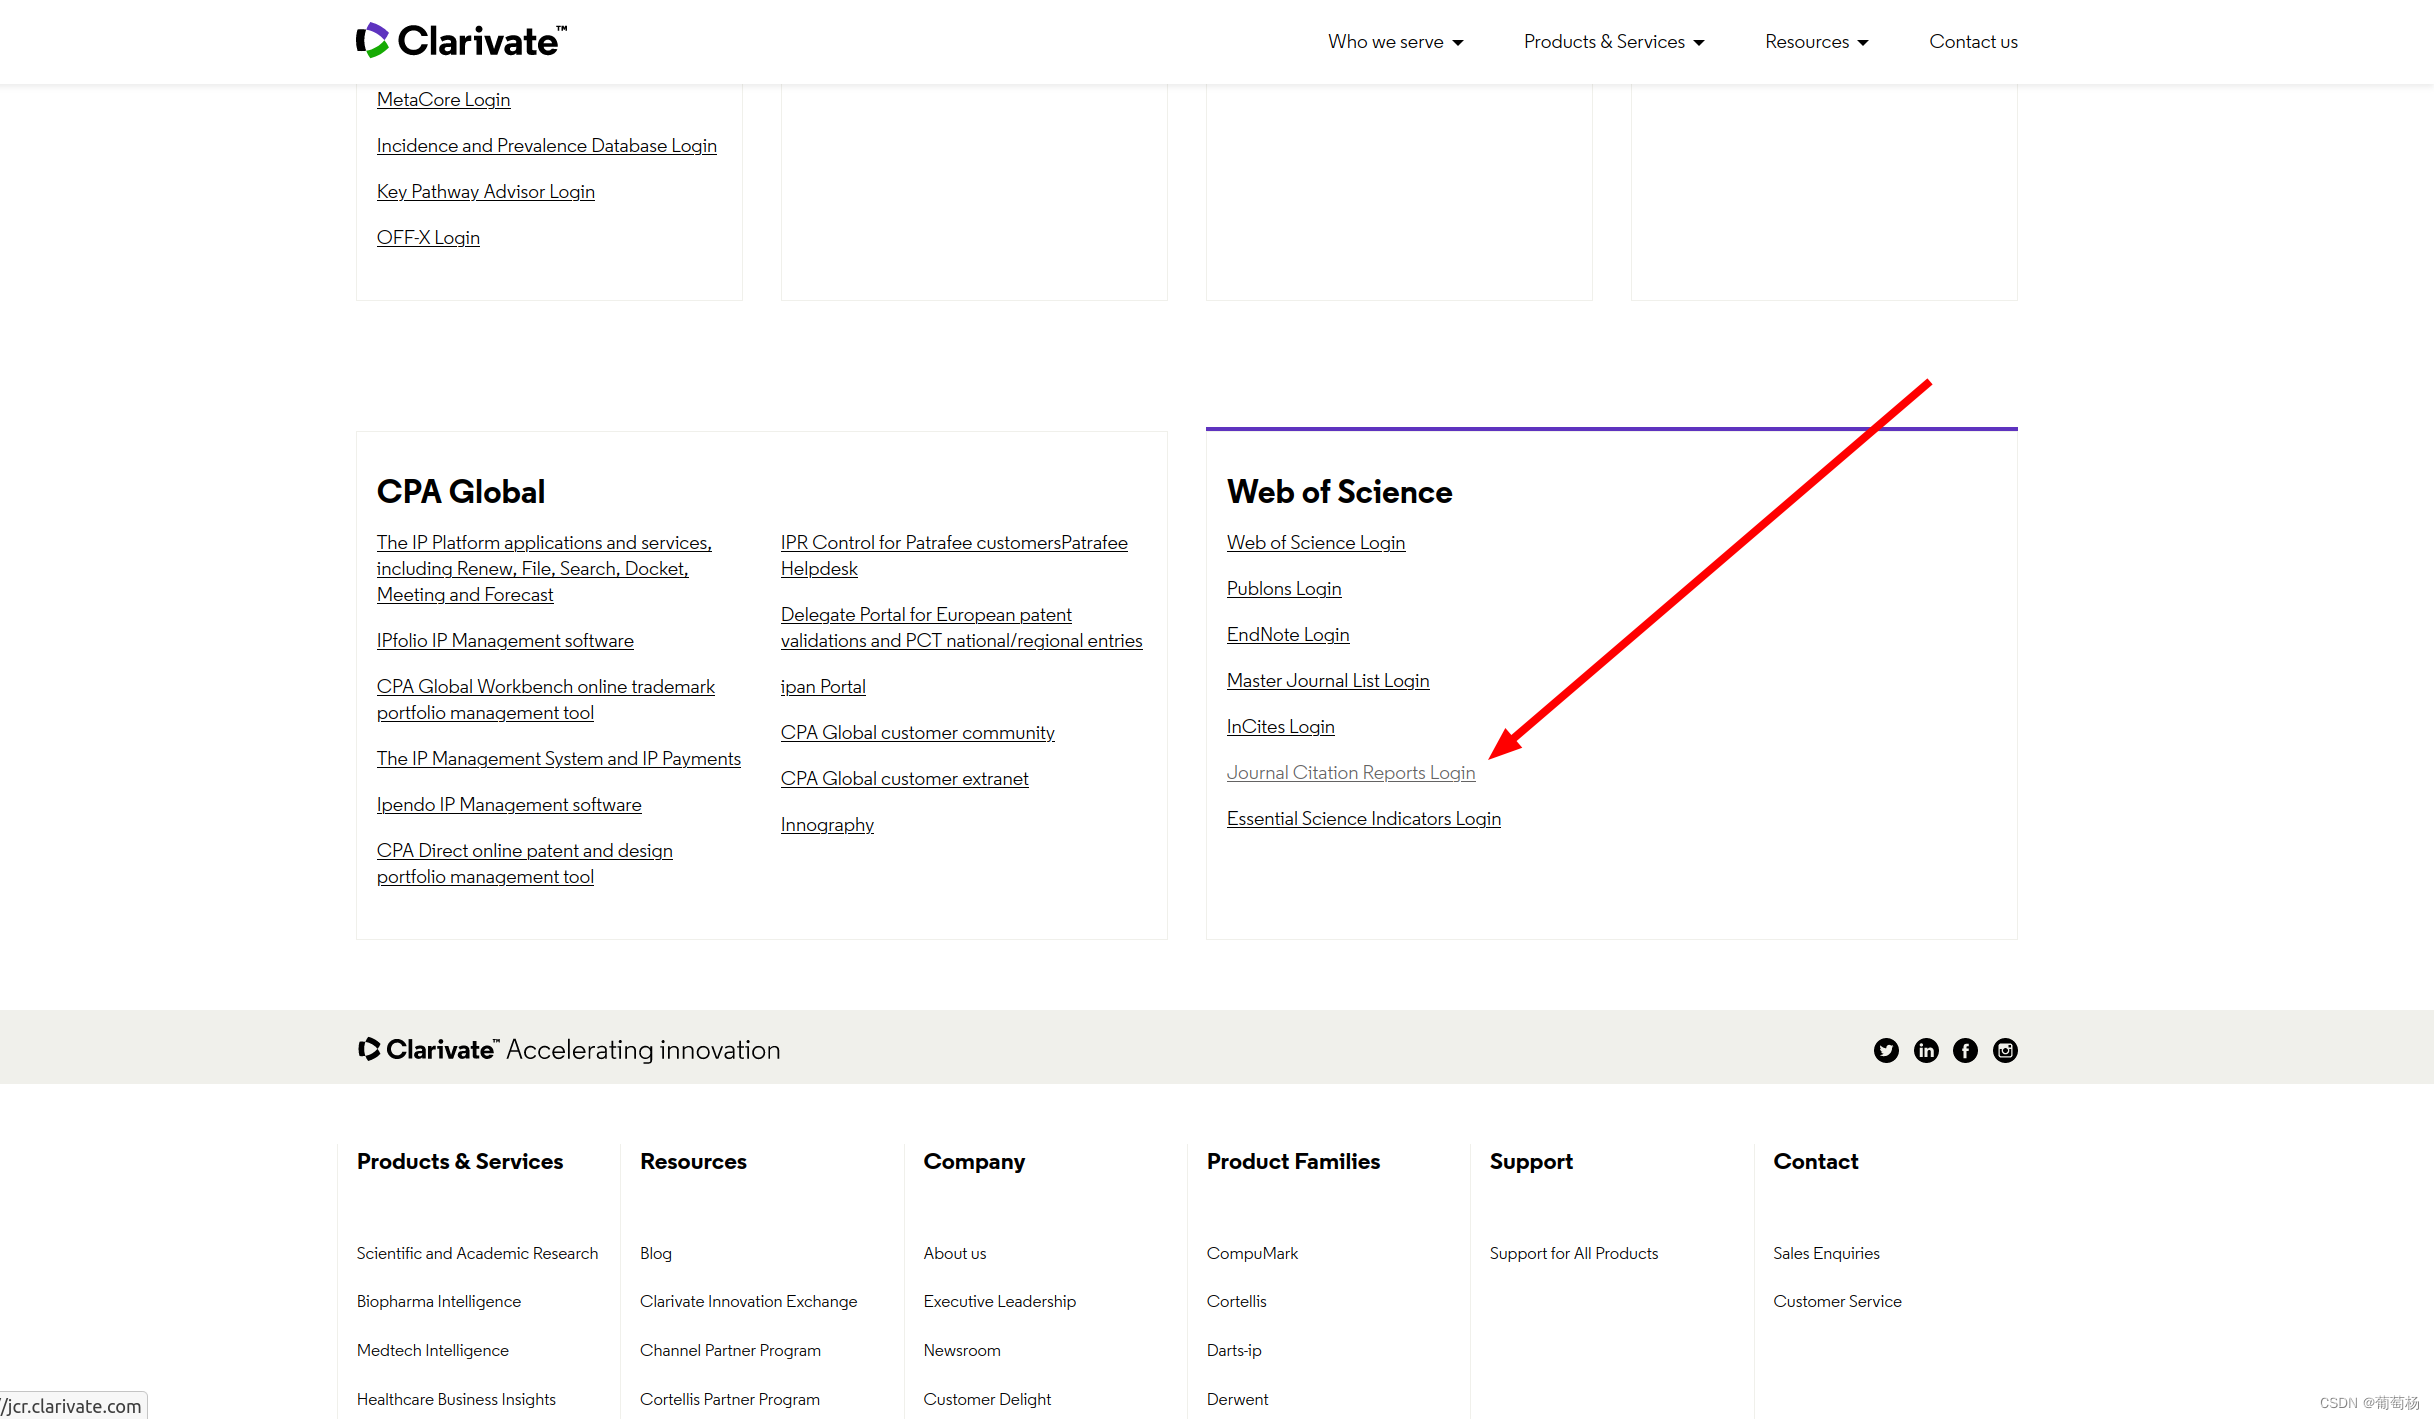Click the Clarivate logo in header
Viewport: 2434px width, 1419px height.
(x=461, y=41)
